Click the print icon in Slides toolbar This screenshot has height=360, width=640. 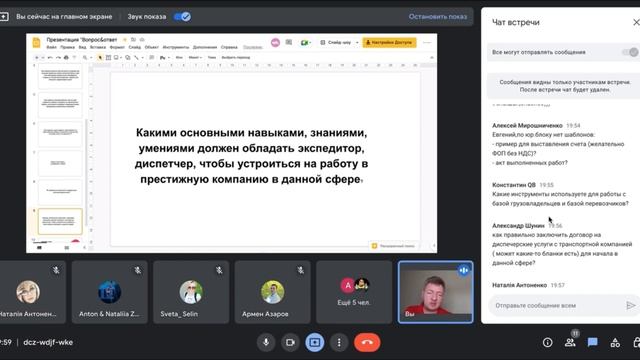tap(66, 58)
